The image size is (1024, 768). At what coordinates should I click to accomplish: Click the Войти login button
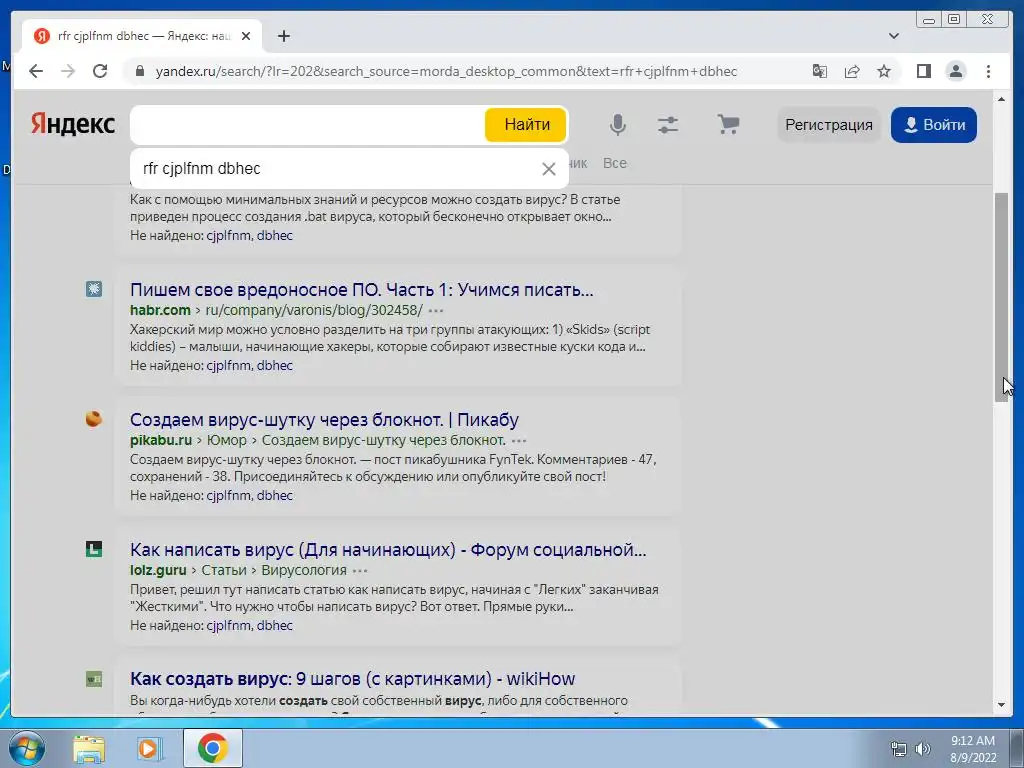click(934, 125)
